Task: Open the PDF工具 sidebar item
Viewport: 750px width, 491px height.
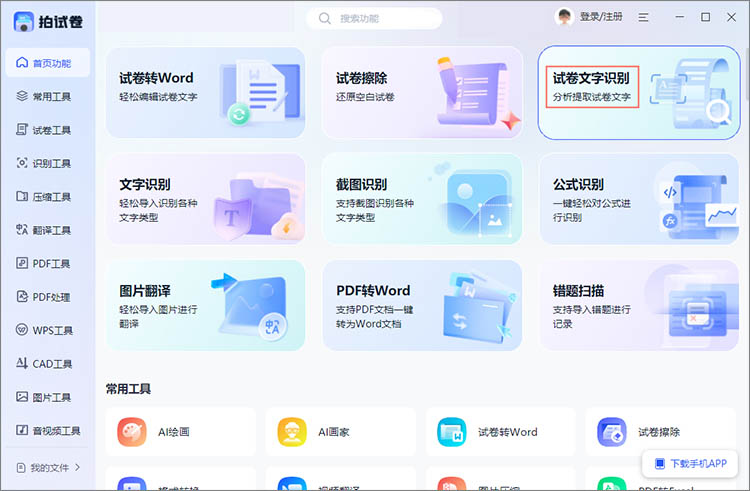Action: [47, 263]
